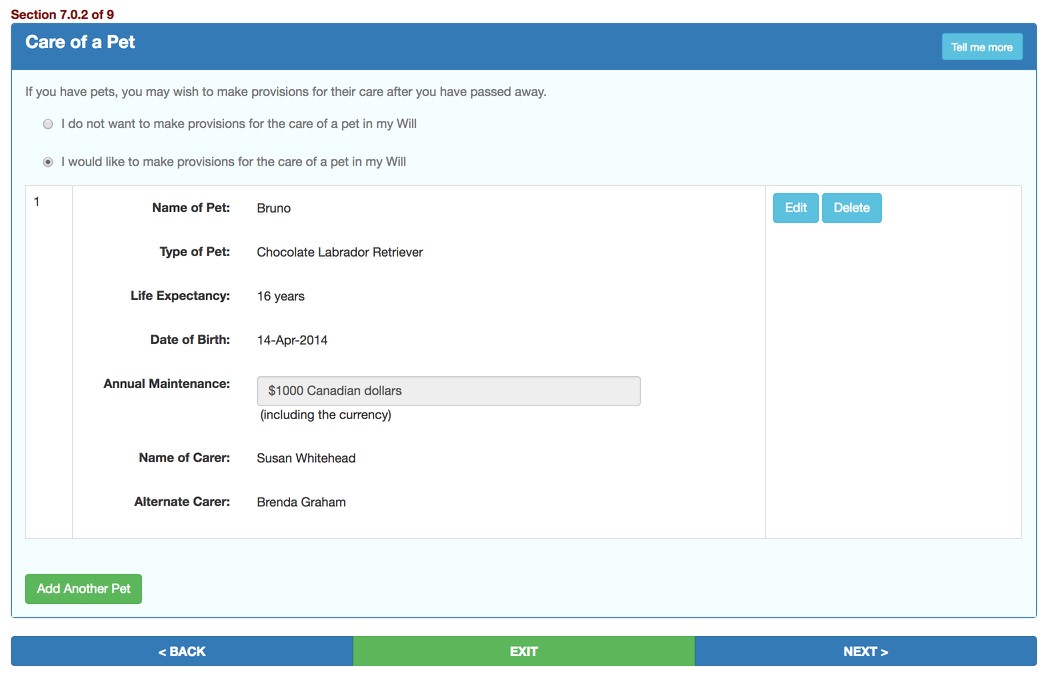Proceed with the NEXT button
The height and width of the screenshot is (676, 1046).
(865, 651)
